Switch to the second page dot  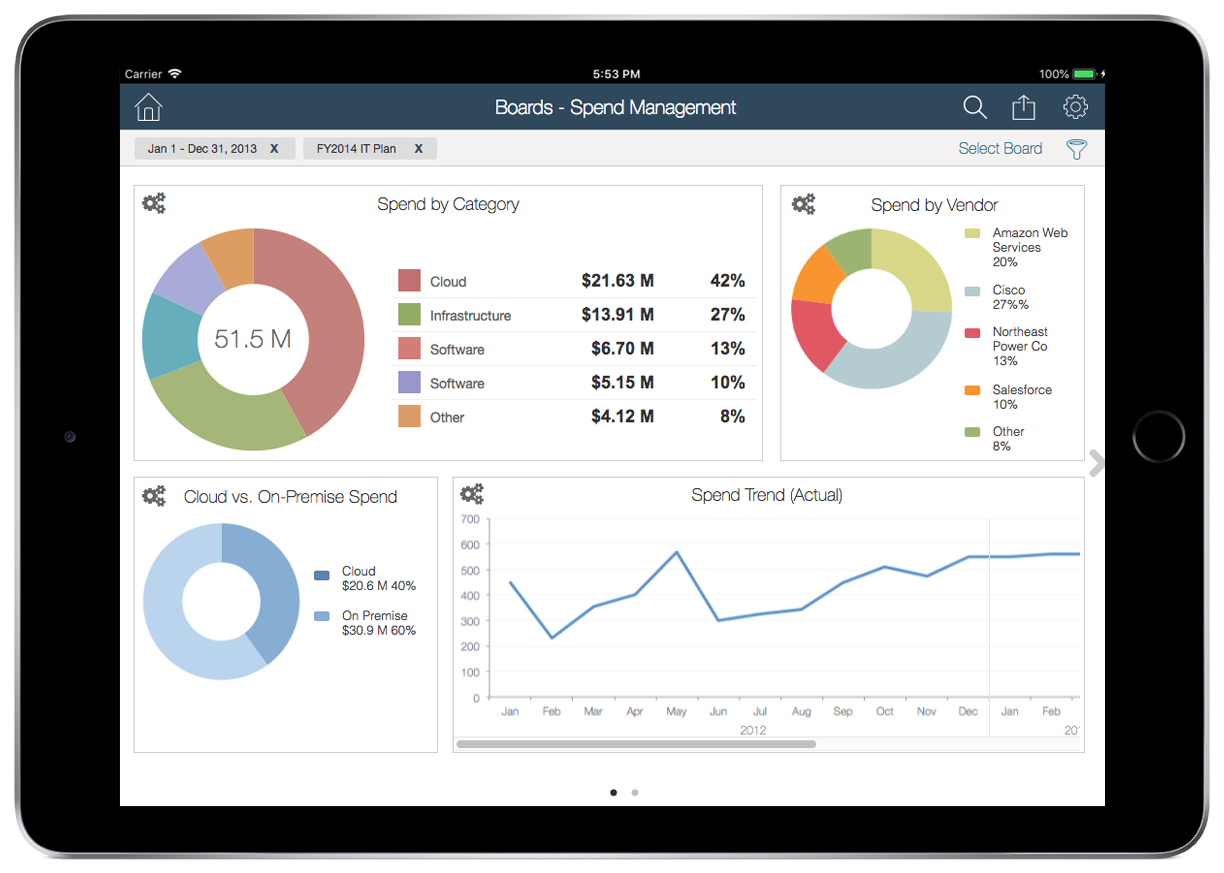pos(635,793)
